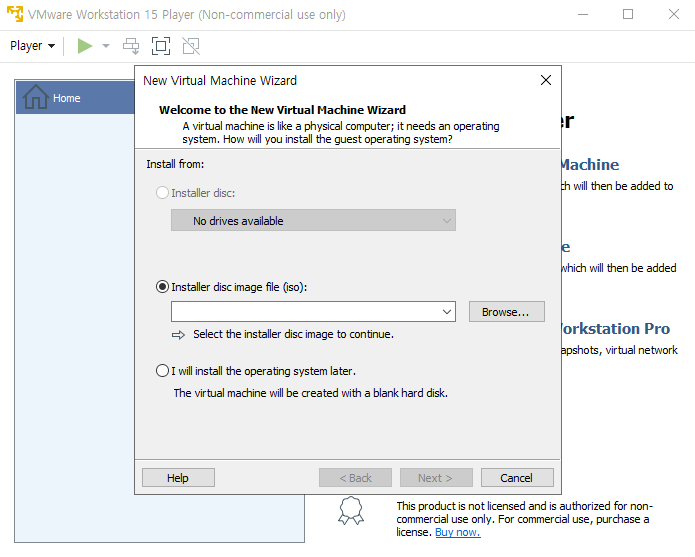Click the green Power On play icon
This screenshot has width=695, height=557.
pos(85,46)
